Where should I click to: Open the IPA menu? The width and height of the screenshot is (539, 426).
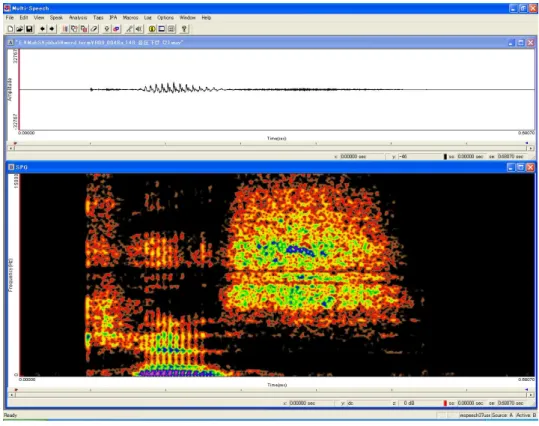(113, 18)
